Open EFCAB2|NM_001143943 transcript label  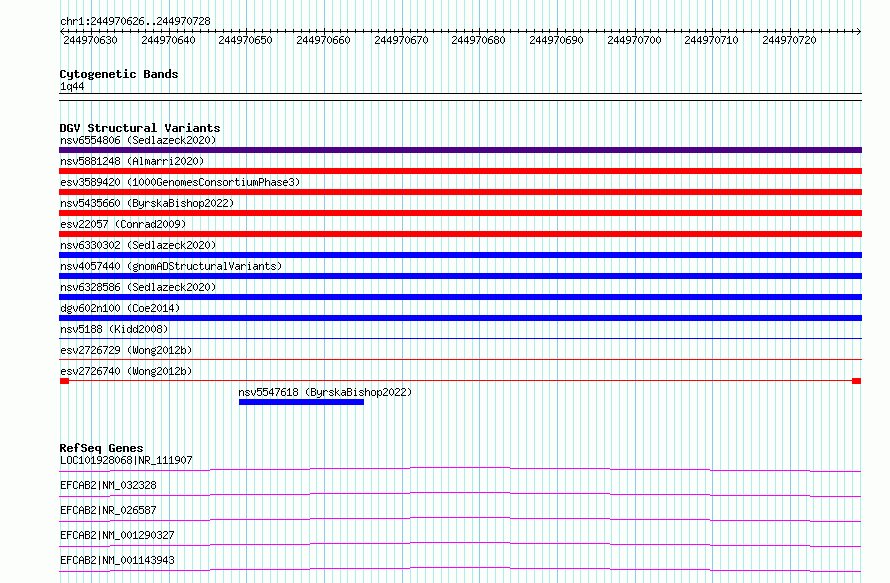[x=117, y=560]
